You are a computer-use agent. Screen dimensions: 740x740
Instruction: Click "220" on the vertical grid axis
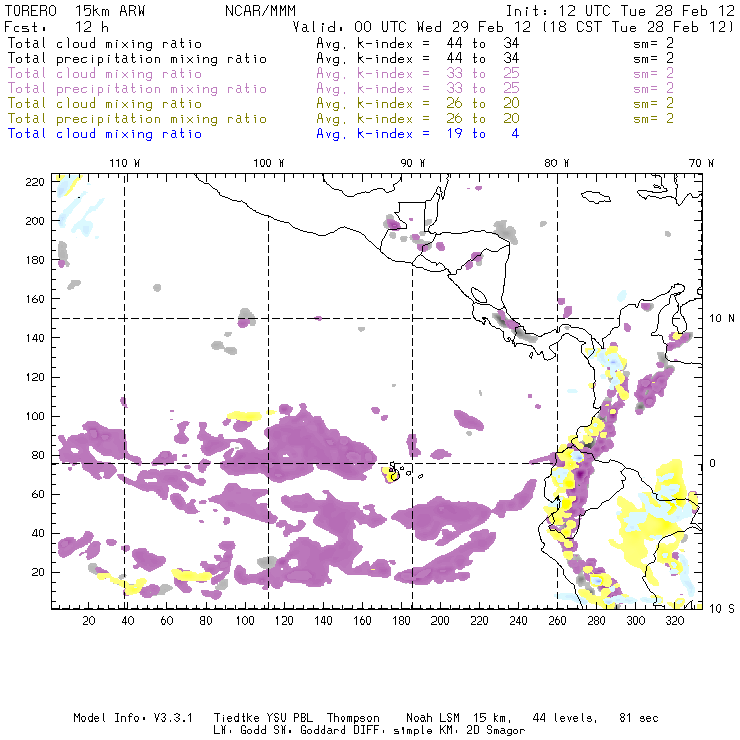[x=35, y=182]
